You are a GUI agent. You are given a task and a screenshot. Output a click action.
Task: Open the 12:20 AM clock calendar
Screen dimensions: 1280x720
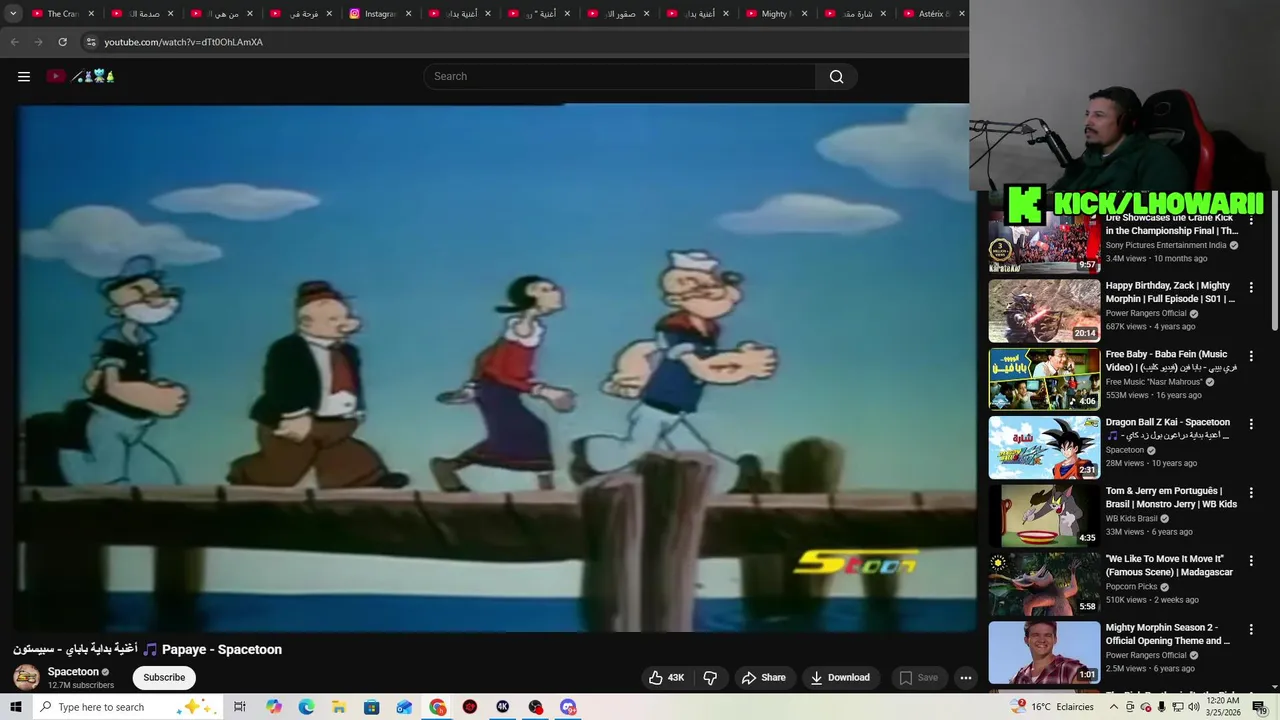point(1223,707)
